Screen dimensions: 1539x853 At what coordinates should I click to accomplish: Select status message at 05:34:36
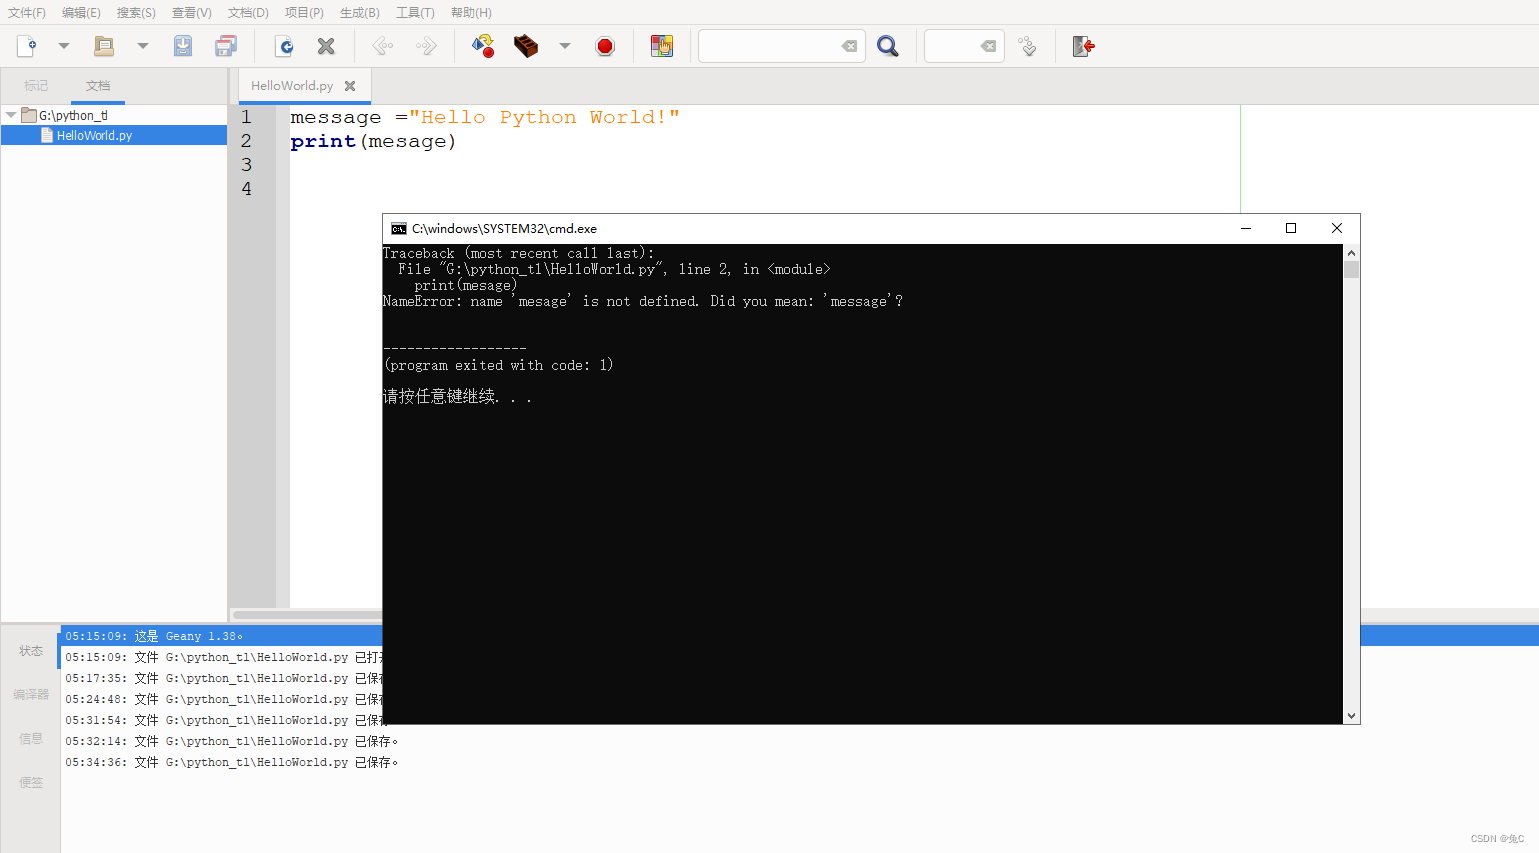point(232,762)
